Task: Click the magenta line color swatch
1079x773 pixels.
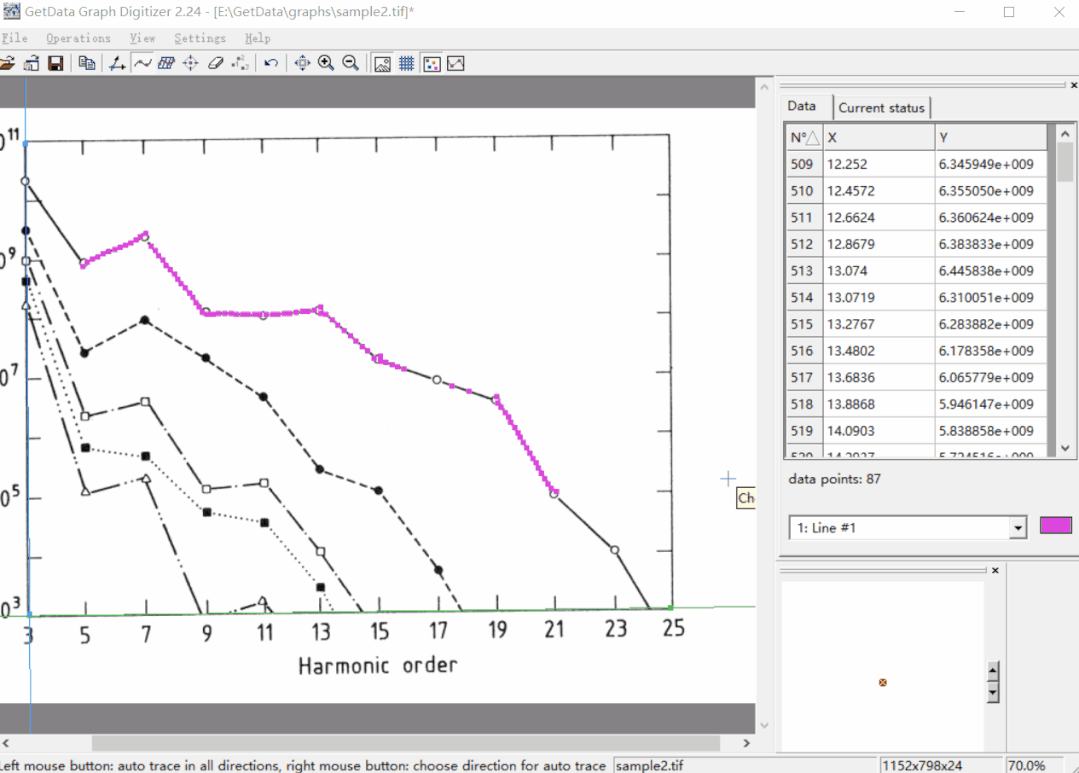Action: pyautogui.click(x=1055, y=526)
